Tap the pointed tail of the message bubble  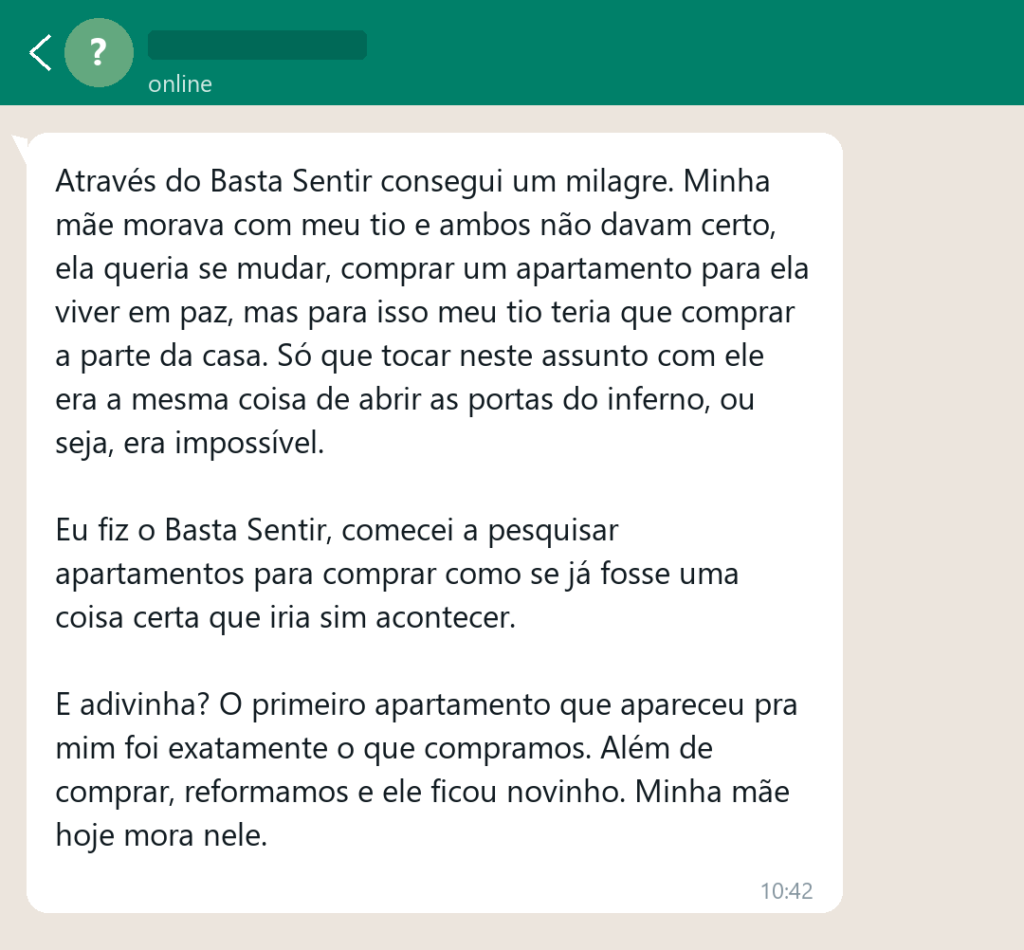[x=20, y=148]
